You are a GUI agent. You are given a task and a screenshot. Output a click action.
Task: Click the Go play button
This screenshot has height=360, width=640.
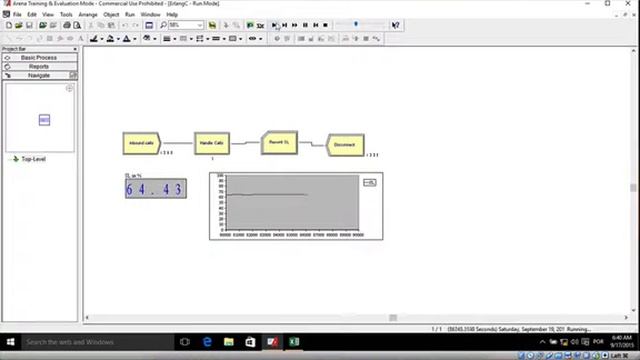click(274, 25)
